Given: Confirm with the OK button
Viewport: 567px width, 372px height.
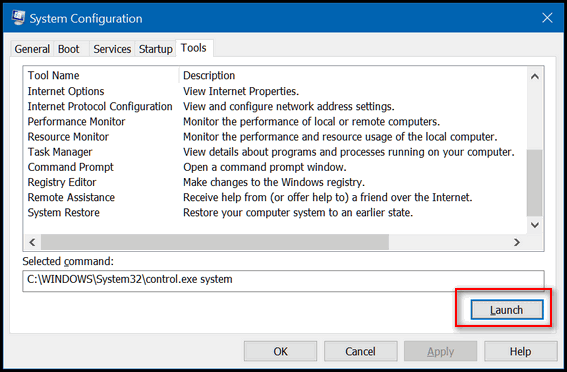Looking at the screenshot, I should tap(280, 351).
